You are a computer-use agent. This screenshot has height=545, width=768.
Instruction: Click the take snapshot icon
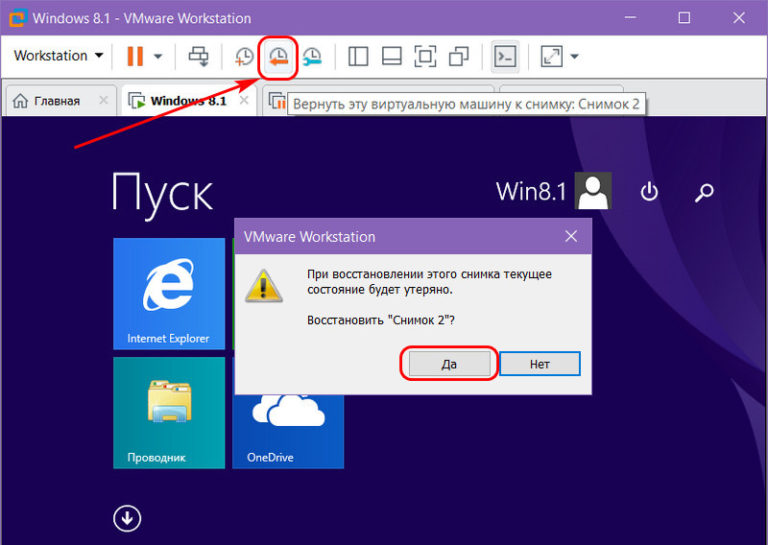245,56
